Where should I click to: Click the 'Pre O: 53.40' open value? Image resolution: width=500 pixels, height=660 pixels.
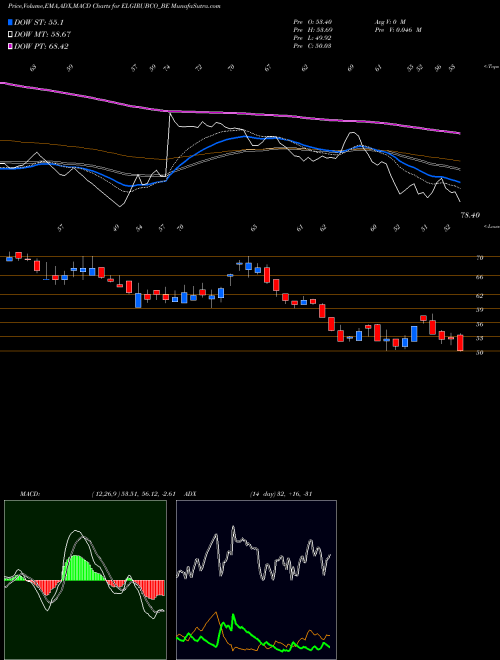[313, 22]
